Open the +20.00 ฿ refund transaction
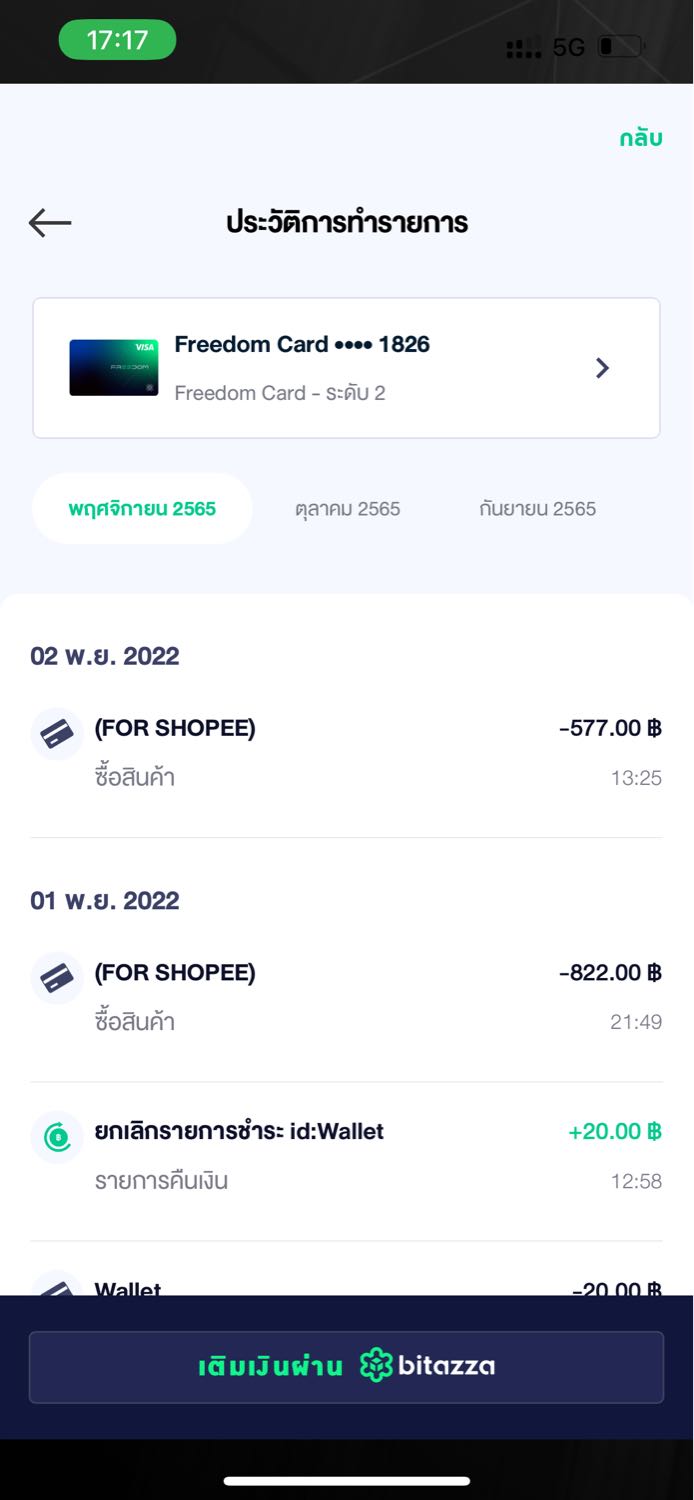 point(346,1155)
